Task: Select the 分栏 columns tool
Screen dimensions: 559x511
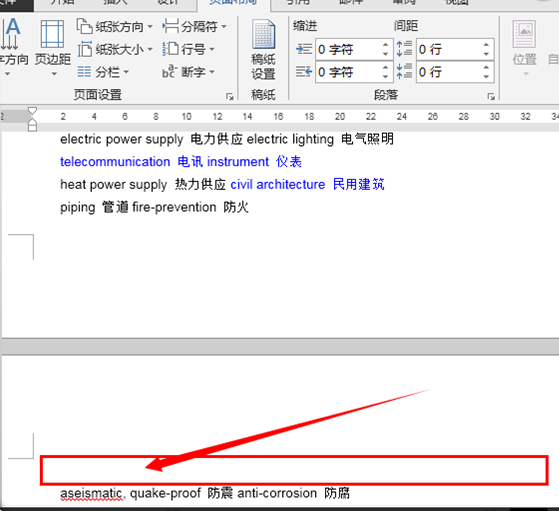Action: tap(103, 72)
